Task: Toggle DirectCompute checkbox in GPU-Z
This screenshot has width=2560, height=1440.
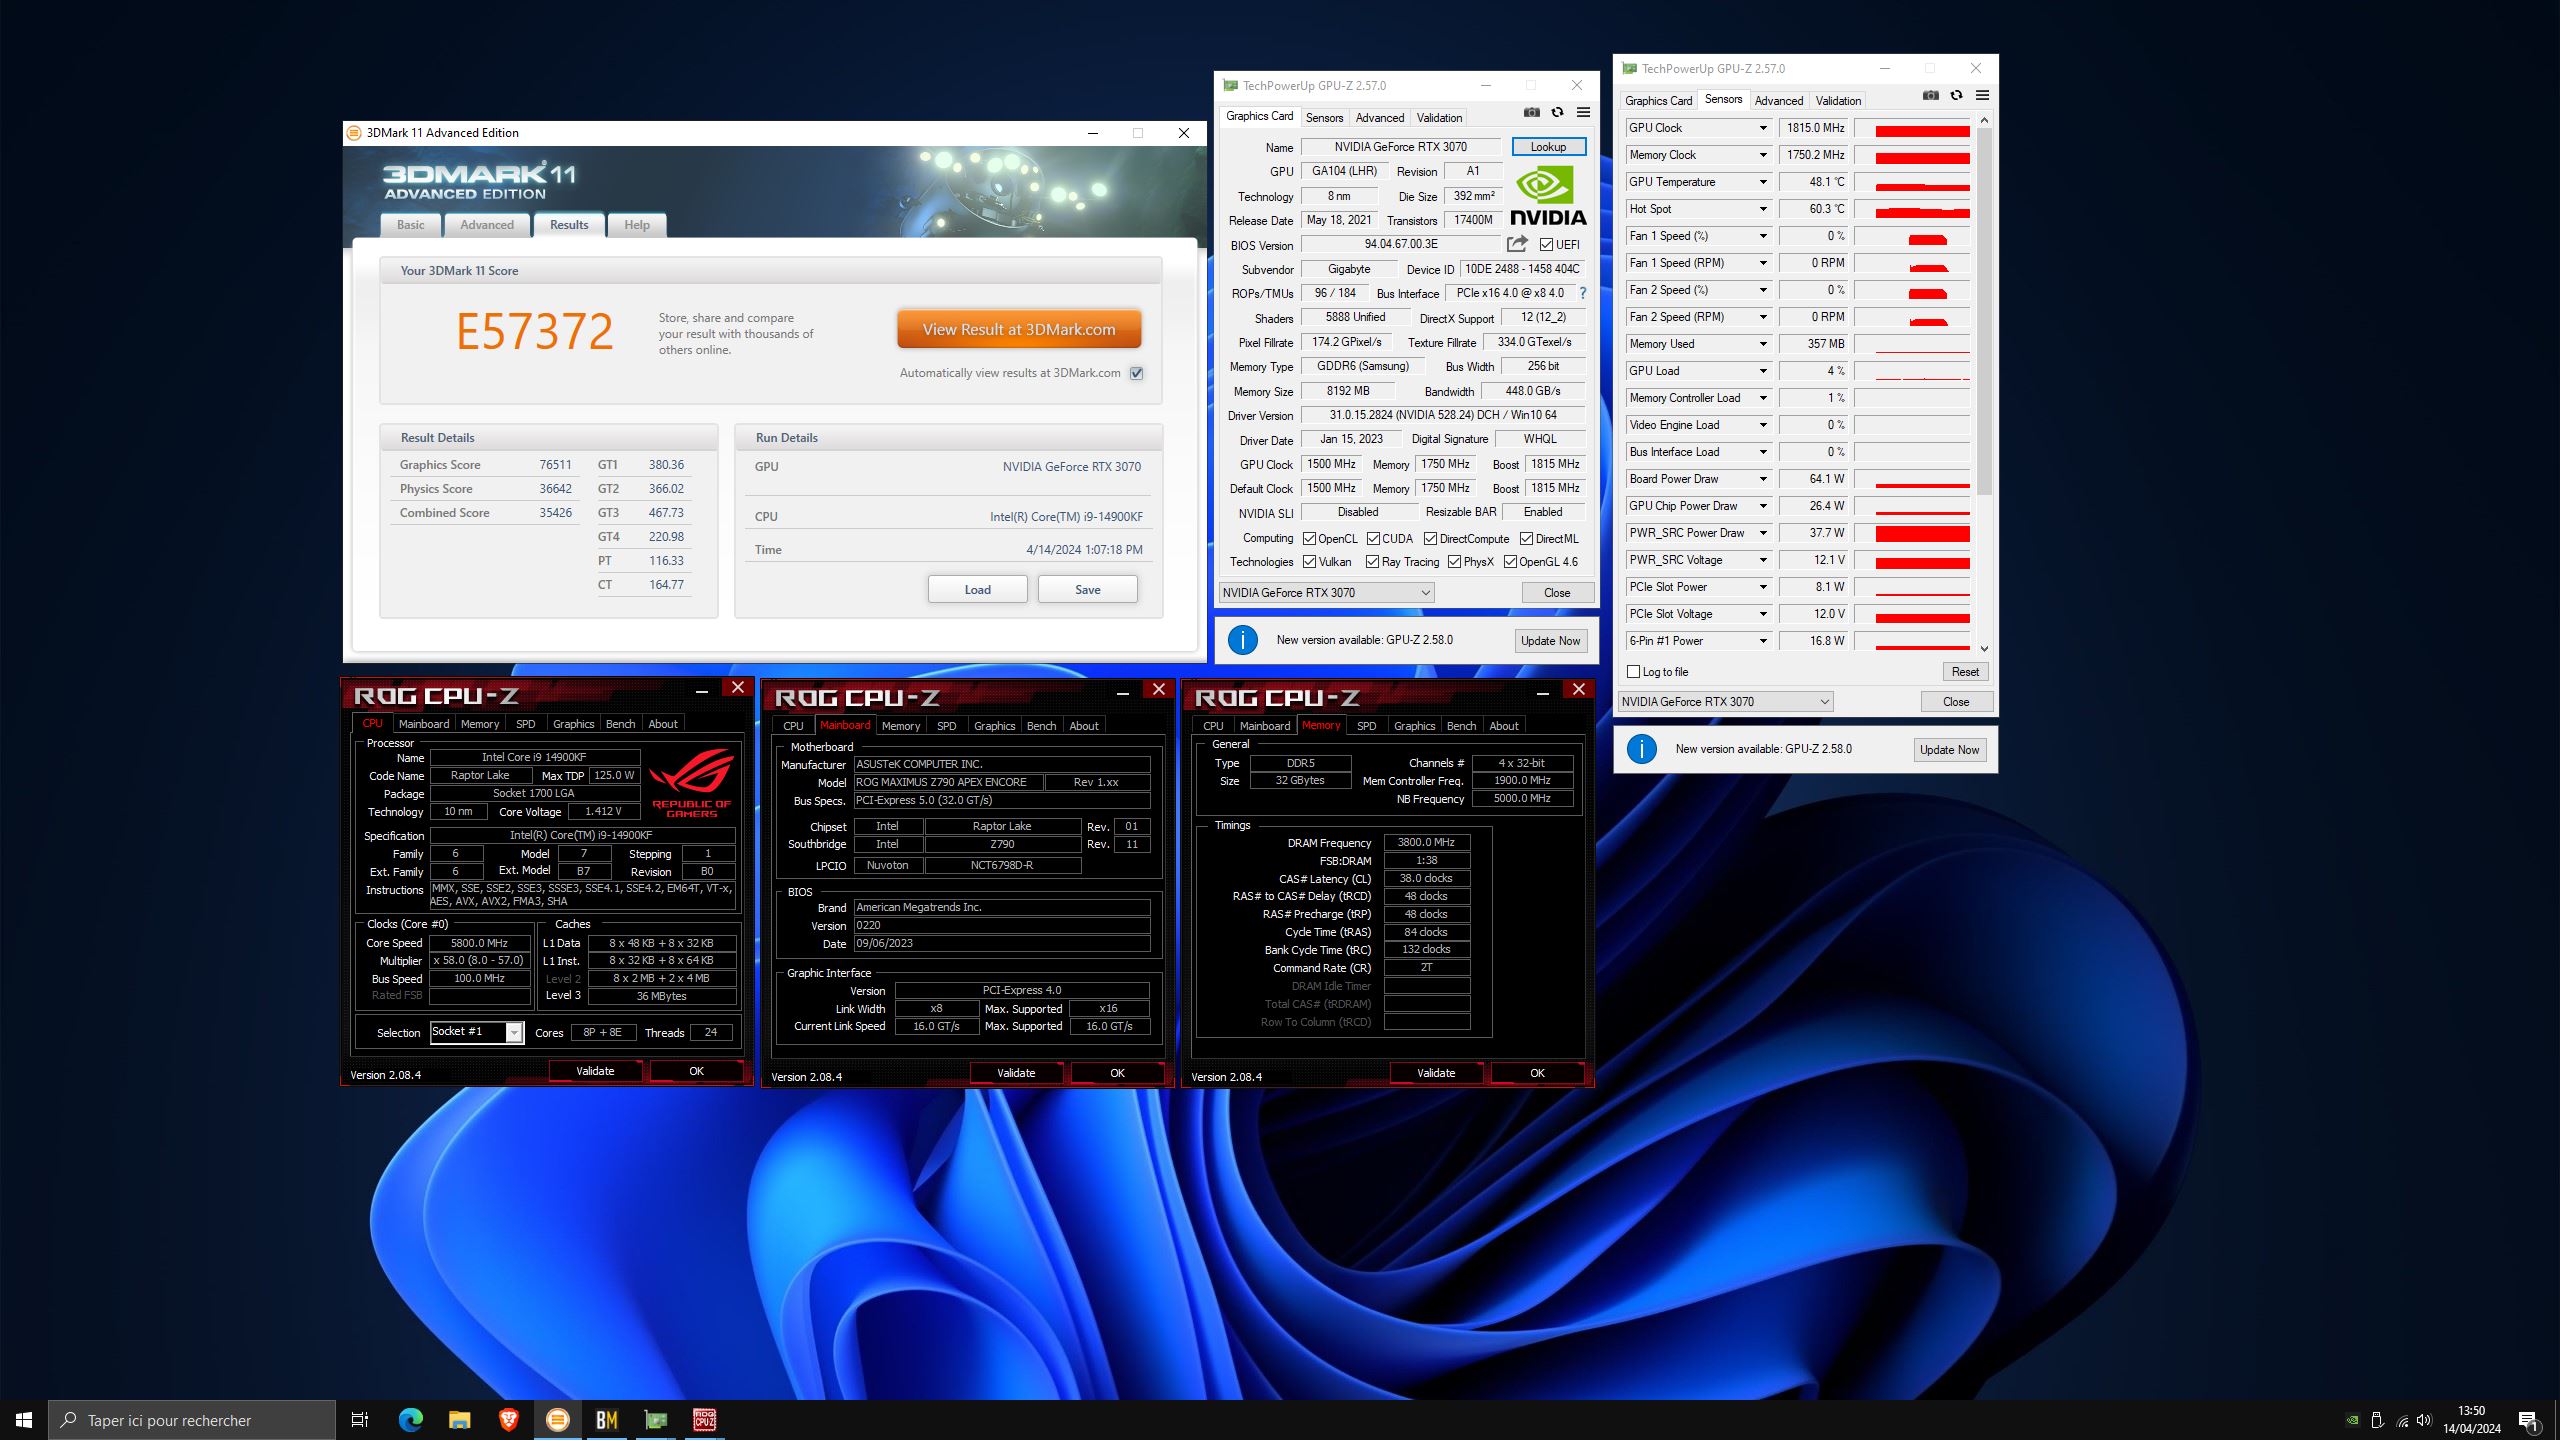Action: pos(1430,538)
